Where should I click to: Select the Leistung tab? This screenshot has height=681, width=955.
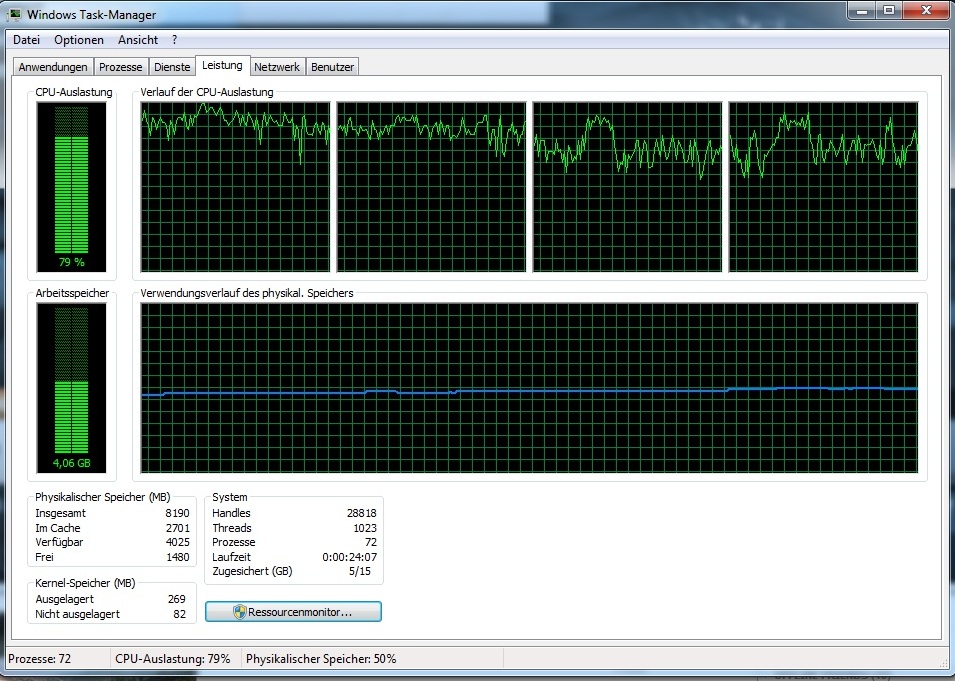click(222, 65)
